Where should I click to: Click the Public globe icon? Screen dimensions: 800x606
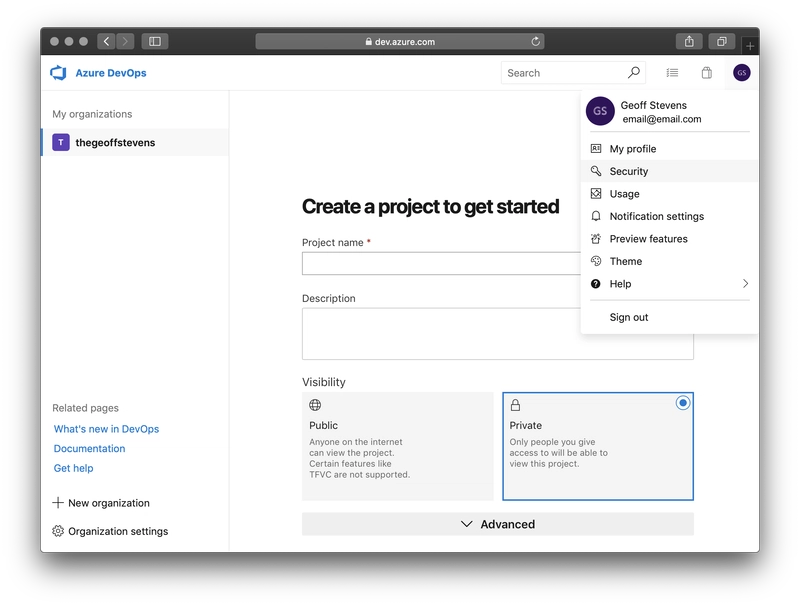click(x=315, y=405)
